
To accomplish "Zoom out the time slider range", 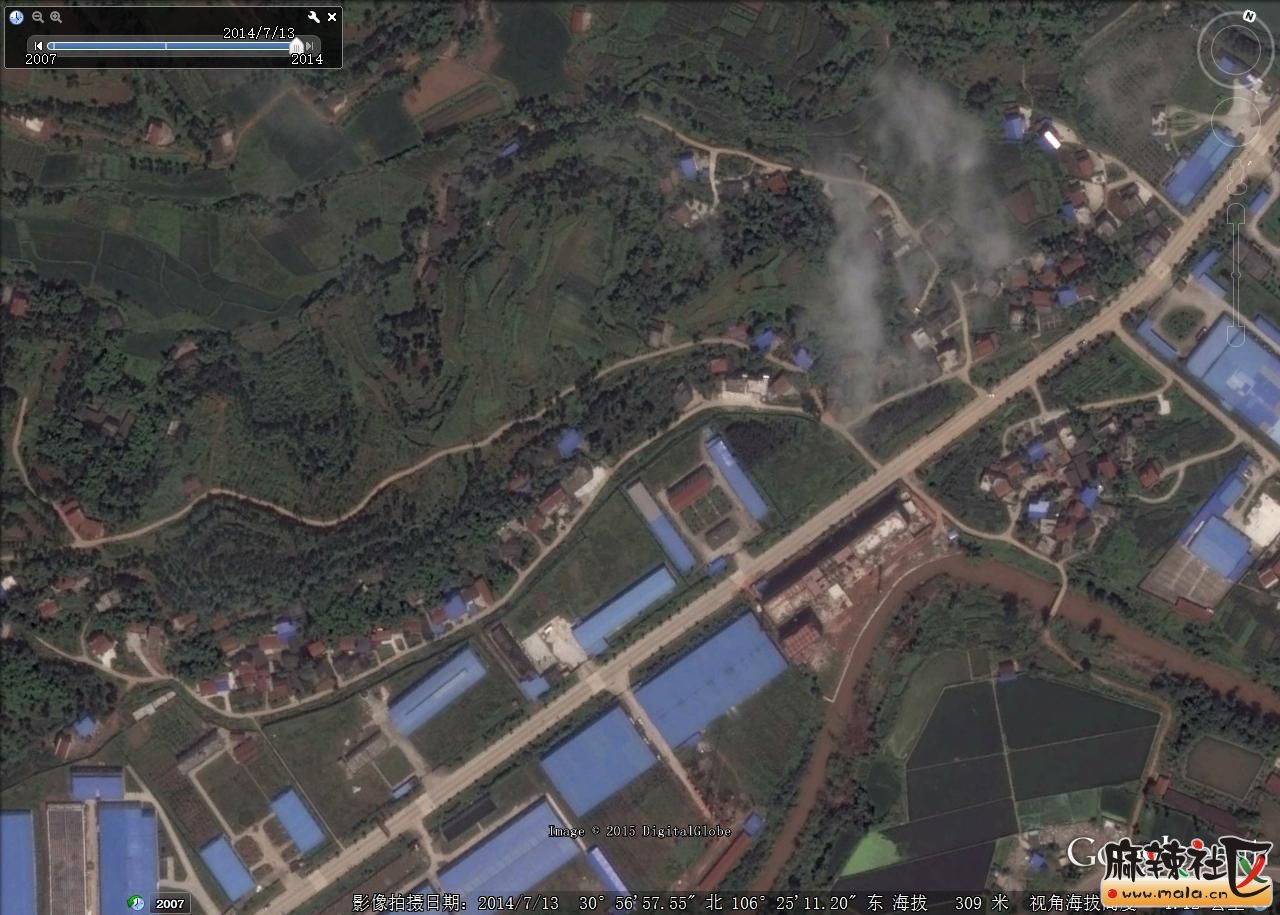I will click(x=38, y=17).
